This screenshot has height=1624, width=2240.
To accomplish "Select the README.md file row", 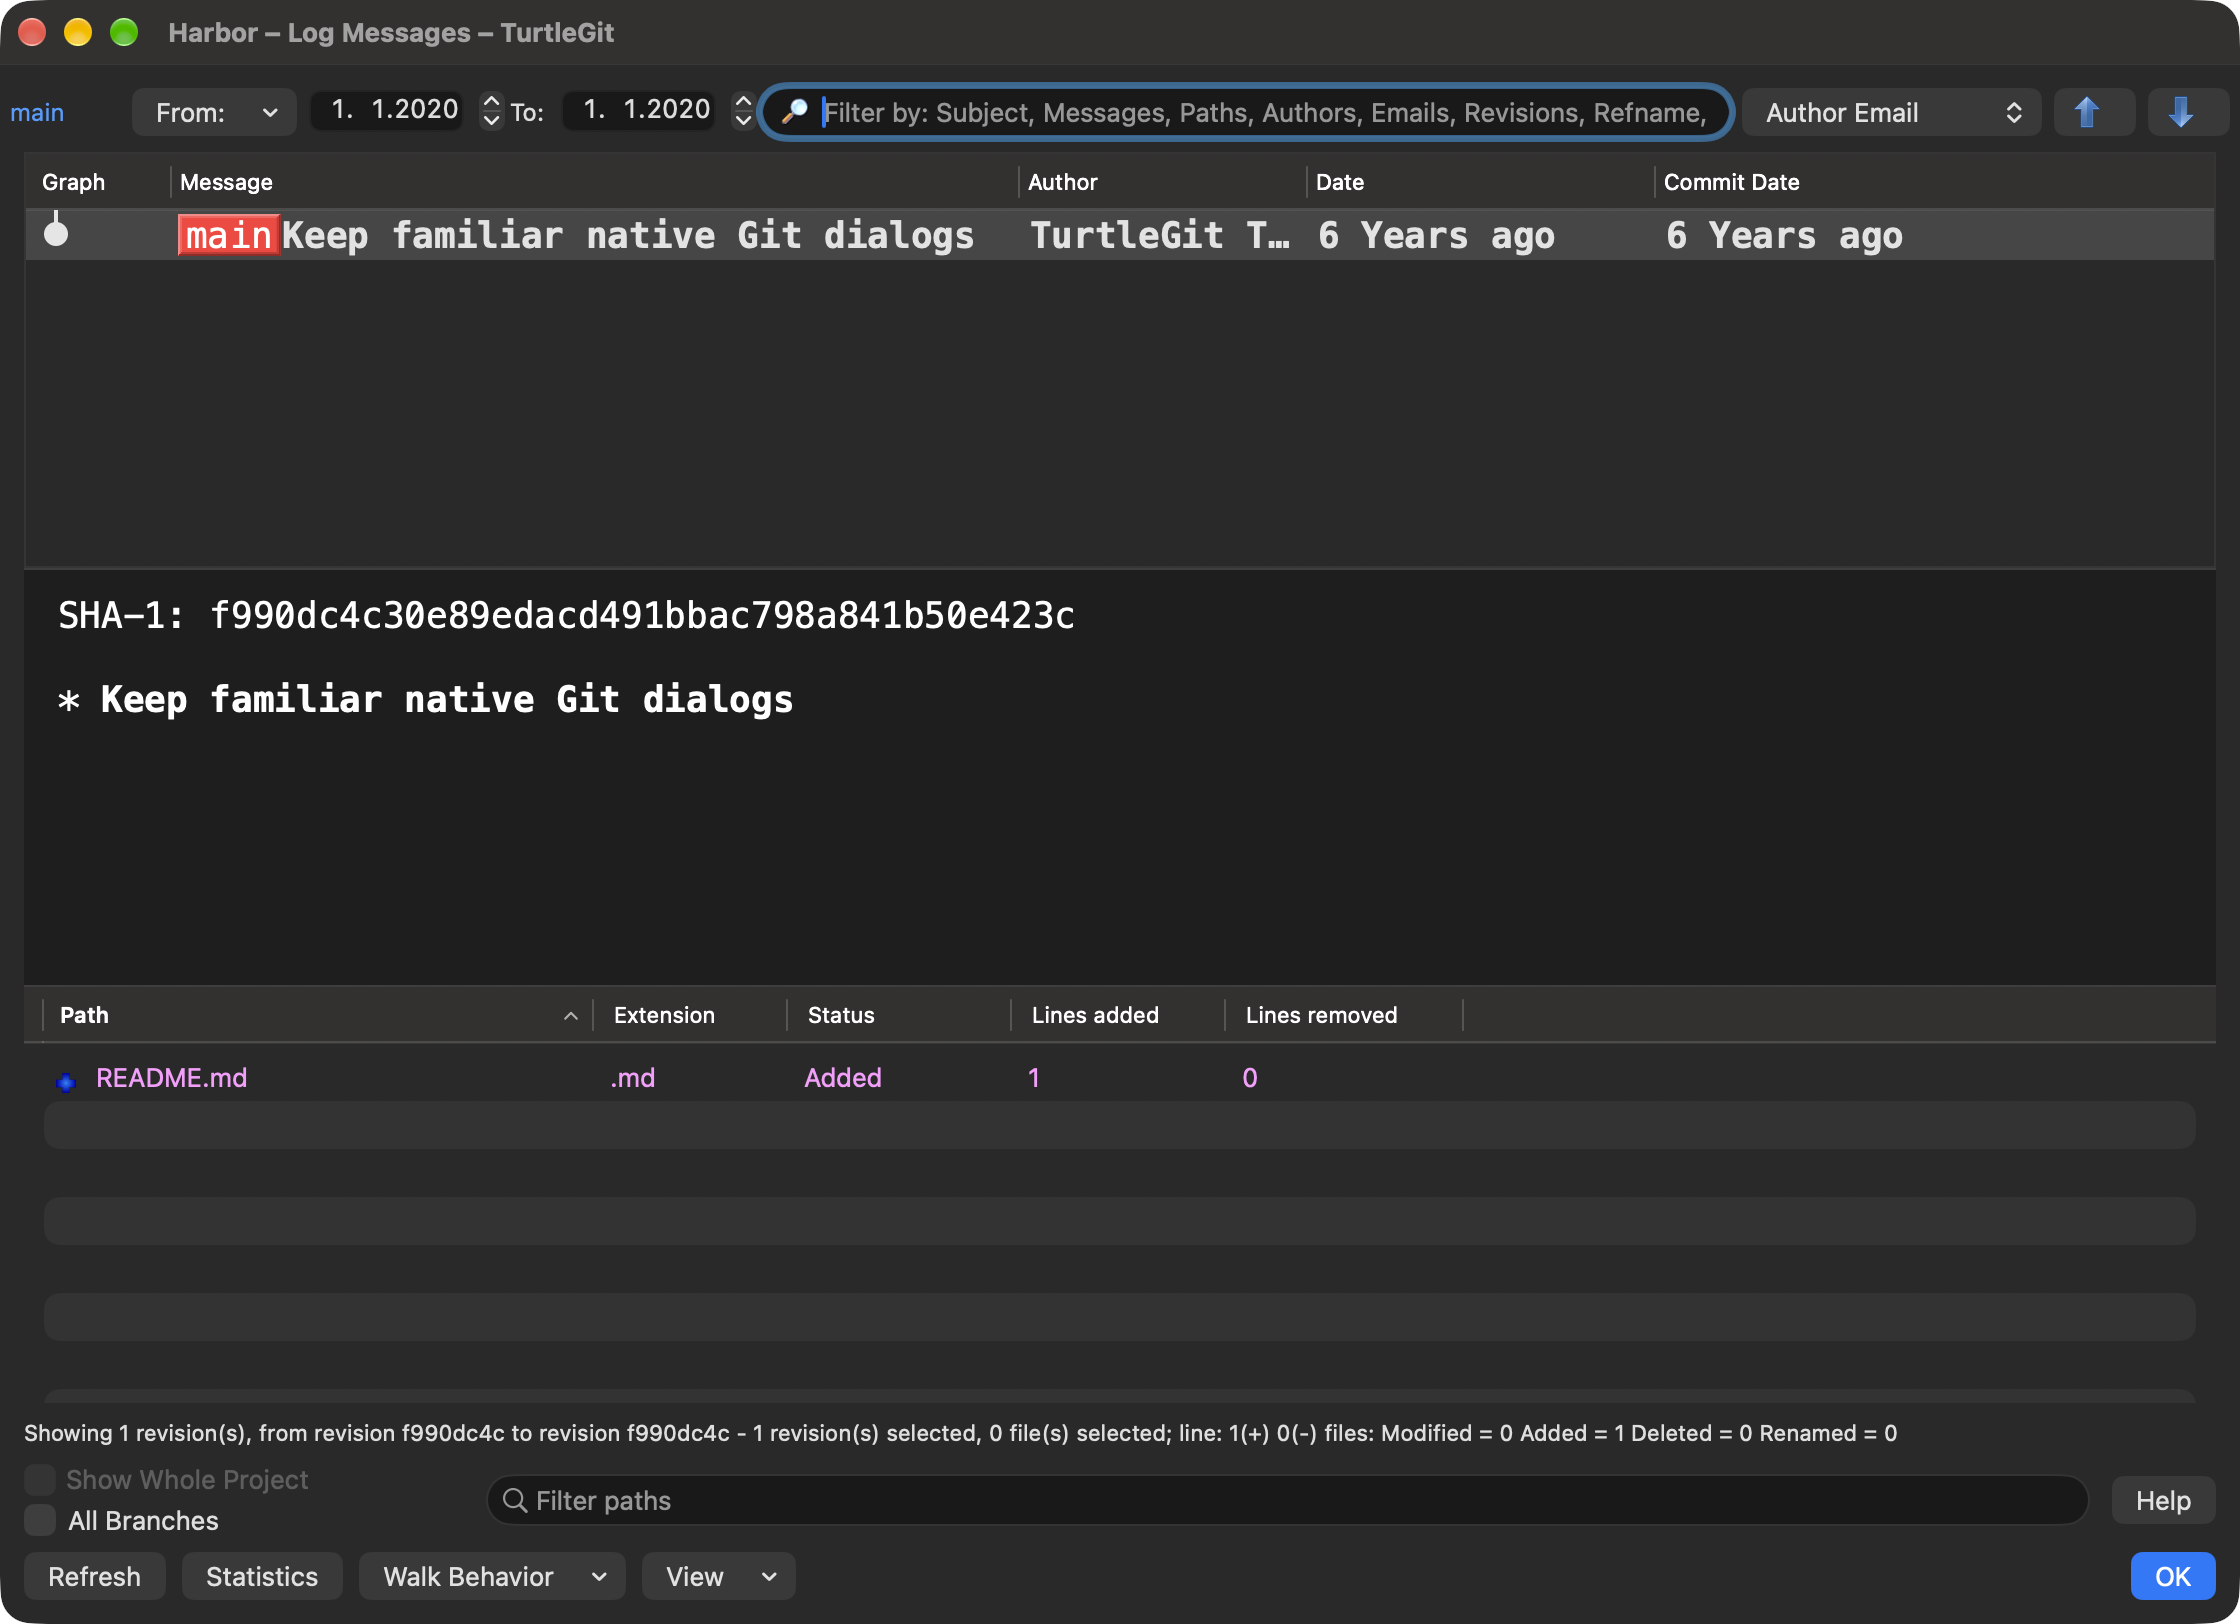I will click(x=1120, y=1077).
